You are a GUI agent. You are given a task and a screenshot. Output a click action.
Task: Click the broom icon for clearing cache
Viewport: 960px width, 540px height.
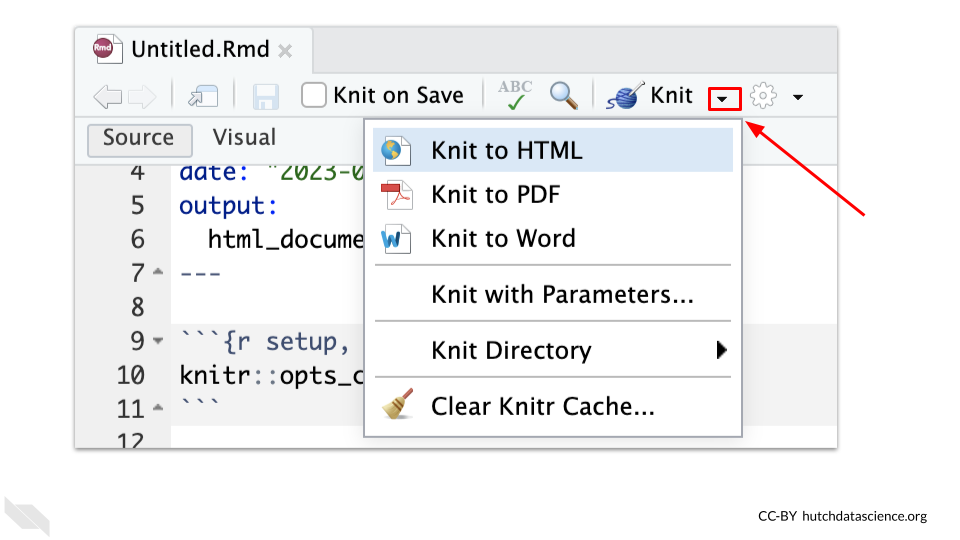pos(397,404)
